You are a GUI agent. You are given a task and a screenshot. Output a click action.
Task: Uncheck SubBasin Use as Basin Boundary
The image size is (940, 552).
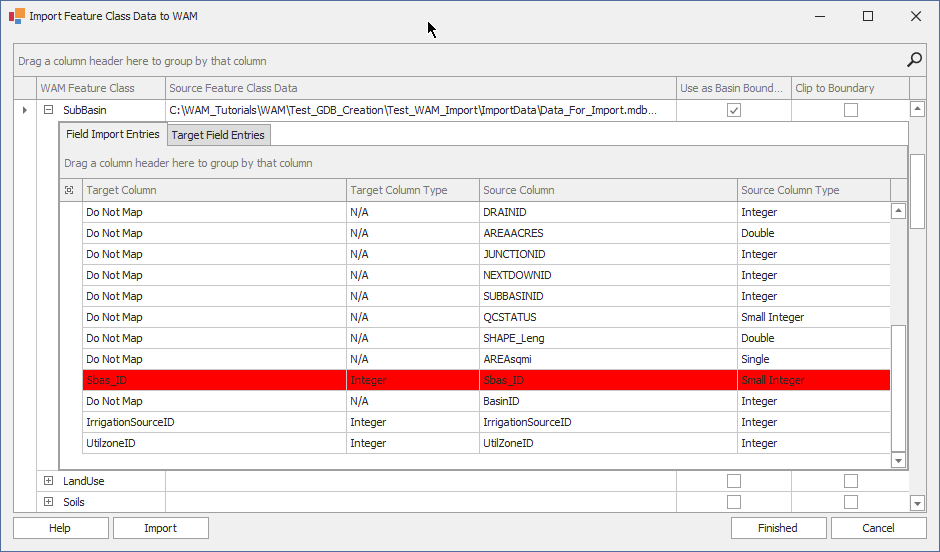[x=734, y=110]
